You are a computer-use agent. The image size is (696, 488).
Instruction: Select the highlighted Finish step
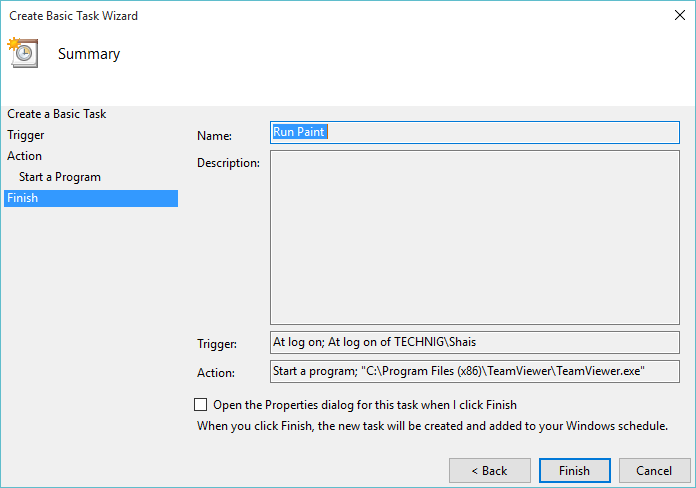[x=91, y=198]
